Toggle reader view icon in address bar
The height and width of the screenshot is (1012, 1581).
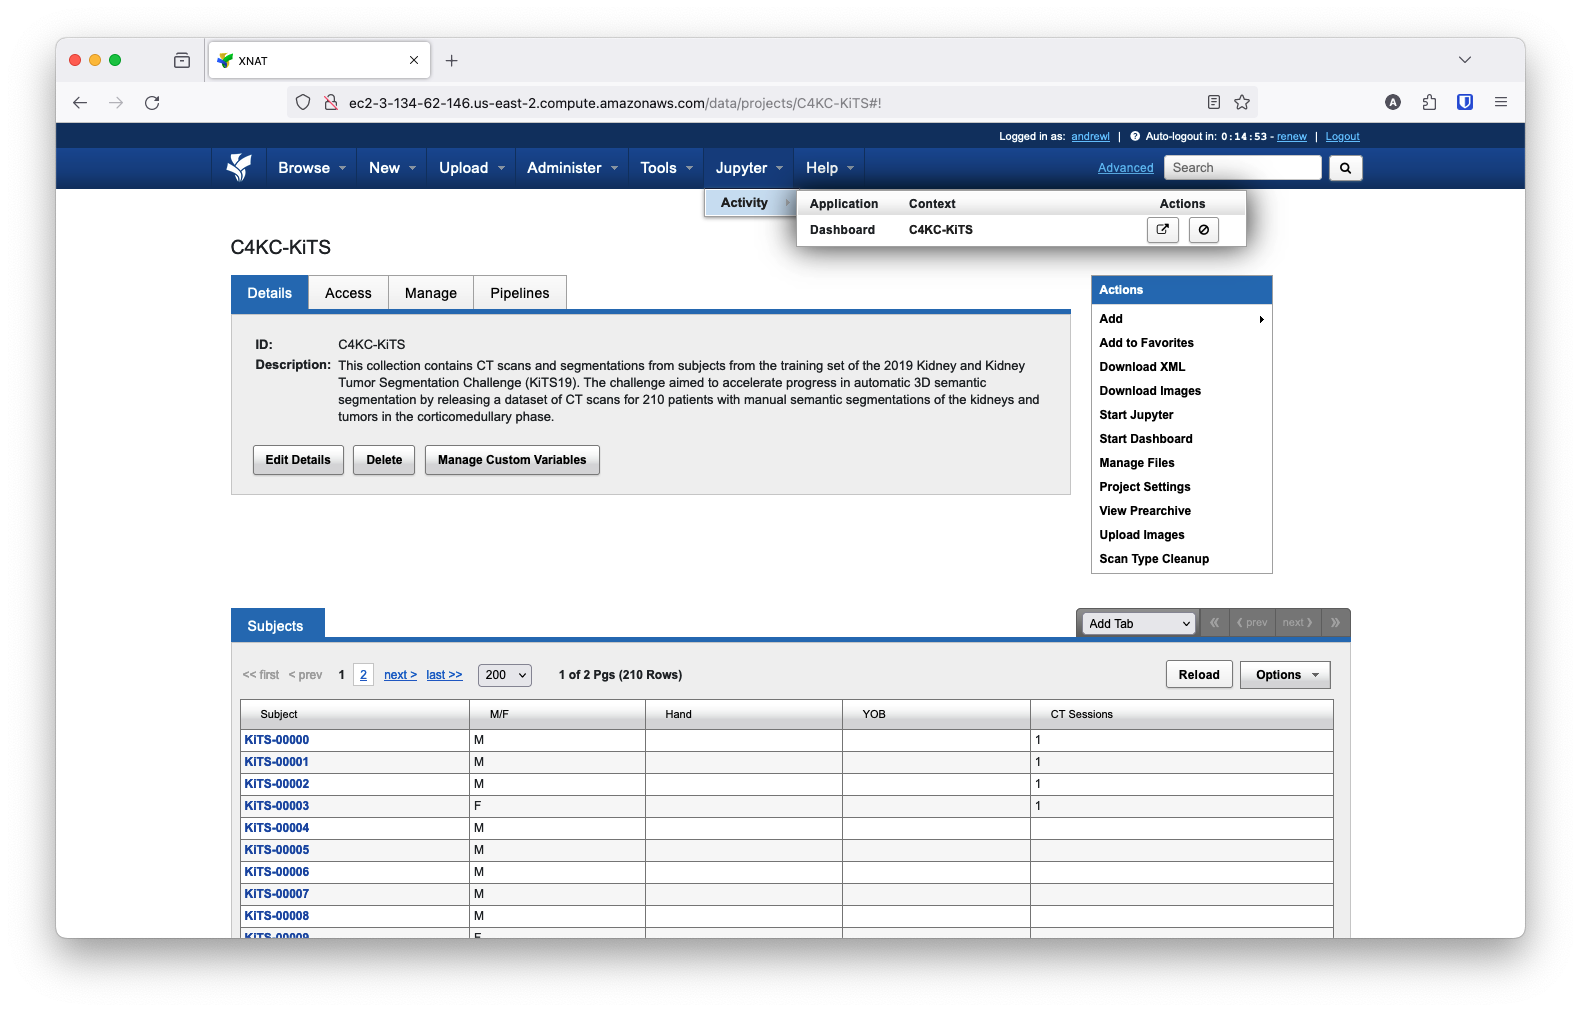point(1213,102)
